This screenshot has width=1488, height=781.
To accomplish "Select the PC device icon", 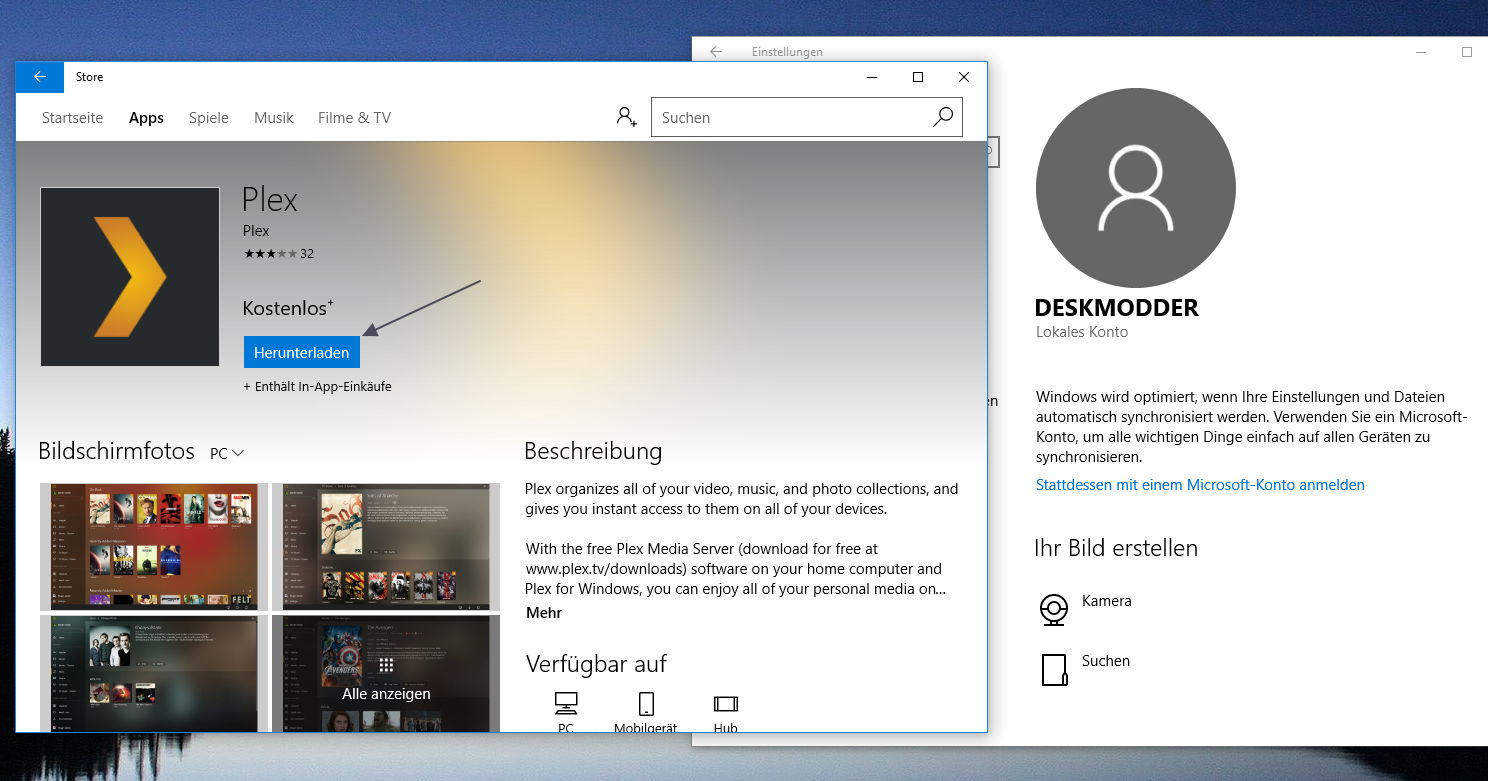I will [x=566, y=703].
